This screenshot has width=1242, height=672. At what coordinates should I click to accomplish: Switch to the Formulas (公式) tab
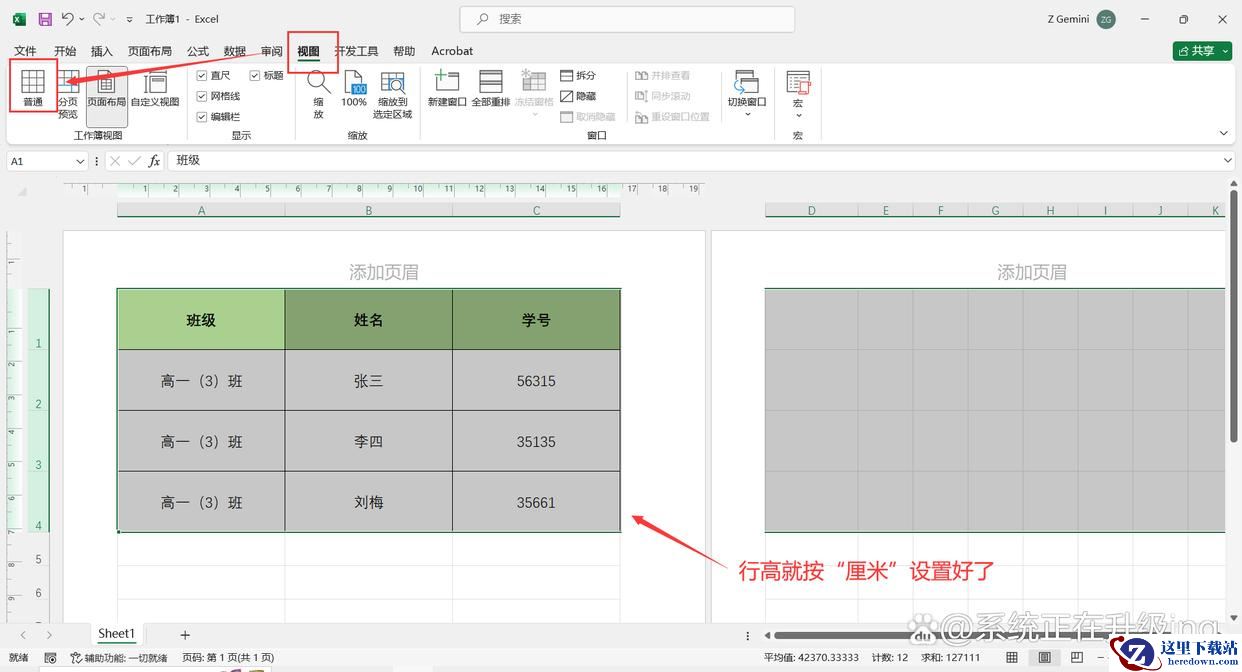coord(198,51)
